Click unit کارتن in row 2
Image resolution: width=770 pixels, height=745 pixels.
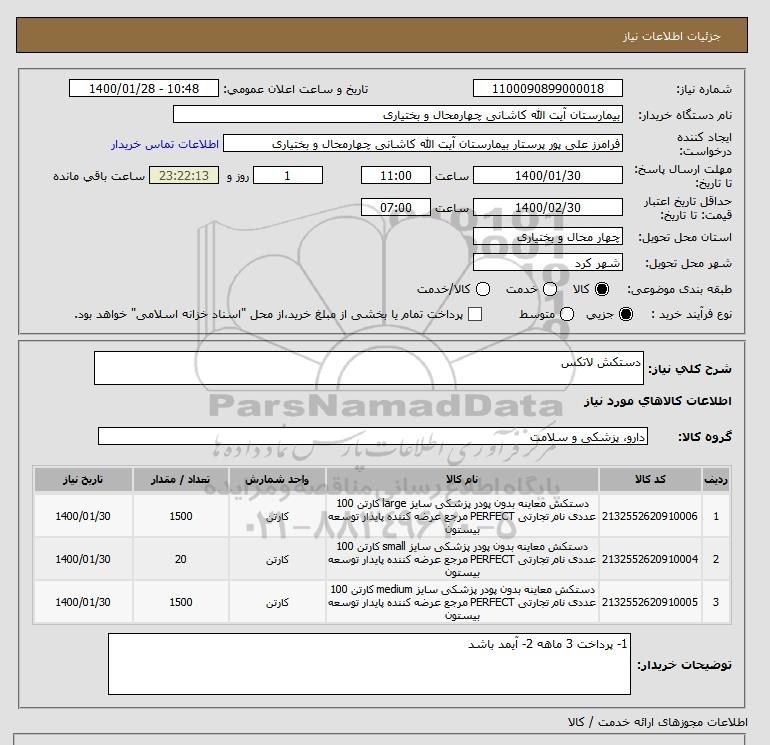coord(277,559)
